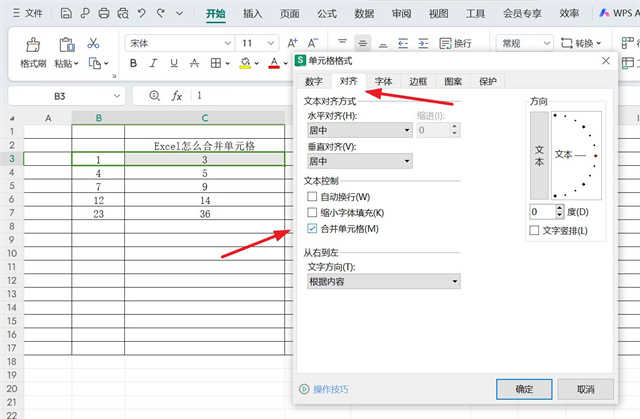Viewport: 640px width, 419px height.
Task: Switch to 字体 tab in dialog
Action: point(383,81)
